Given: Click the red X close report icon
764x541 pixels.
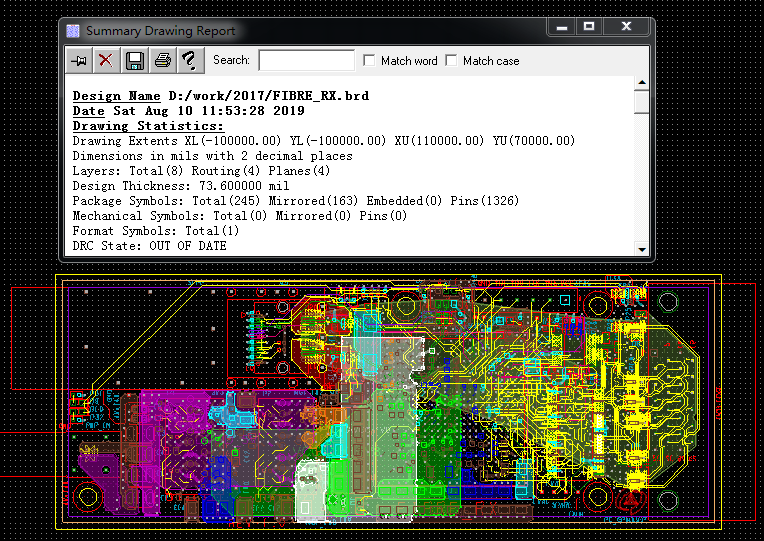Looking at the screenshot, I should [106, 61].
